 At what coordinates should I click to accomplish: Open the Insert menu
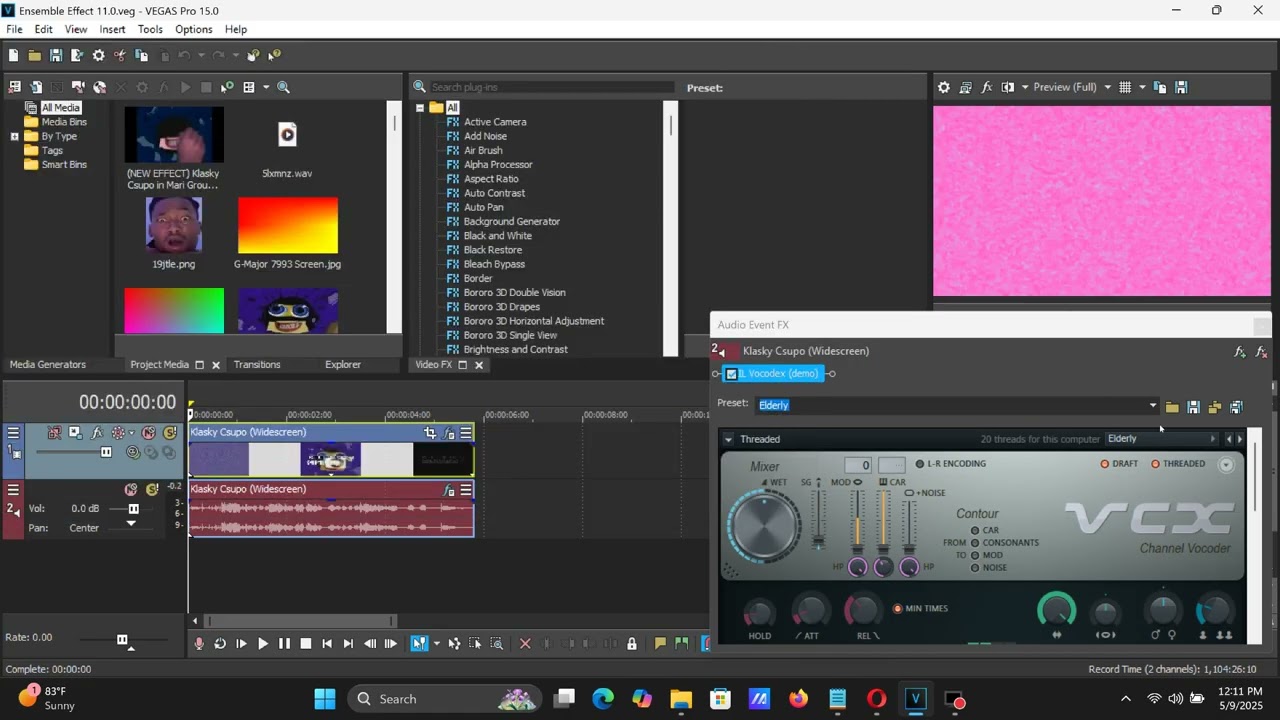coord(112,30)
